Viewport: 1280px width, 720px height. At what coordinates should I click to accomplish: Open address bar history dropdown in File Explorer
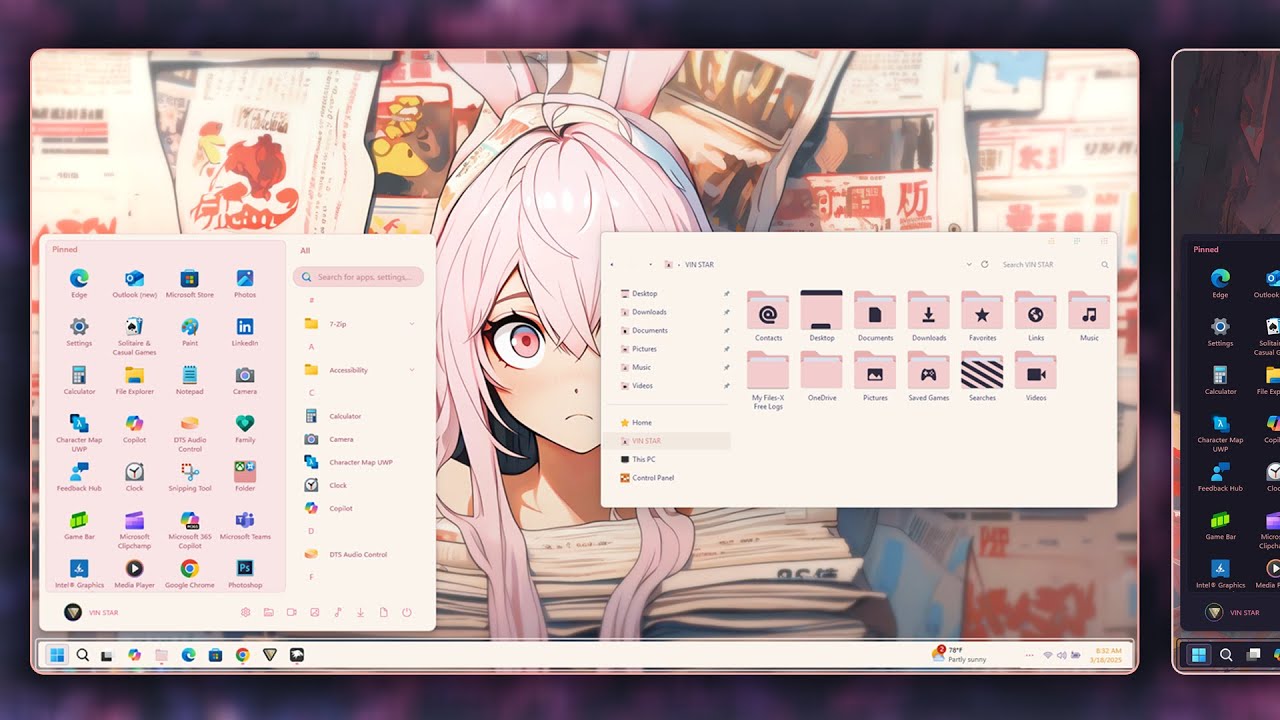click(969, 264)
